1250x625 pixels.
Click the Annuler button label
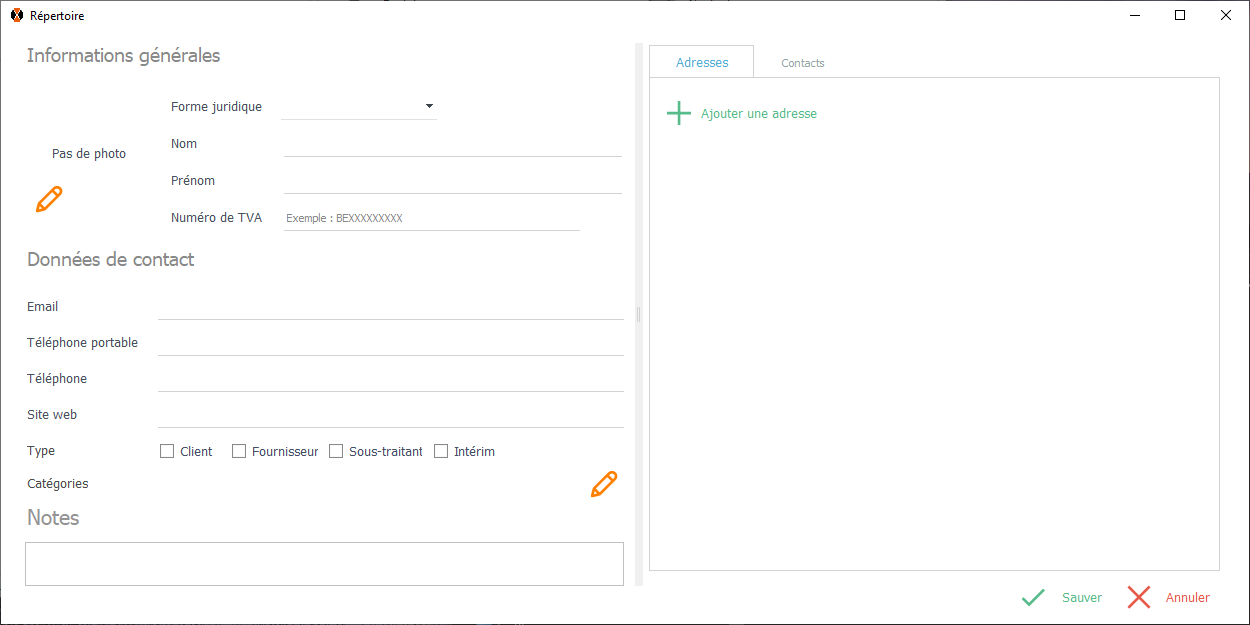(x=1187, y=598)
